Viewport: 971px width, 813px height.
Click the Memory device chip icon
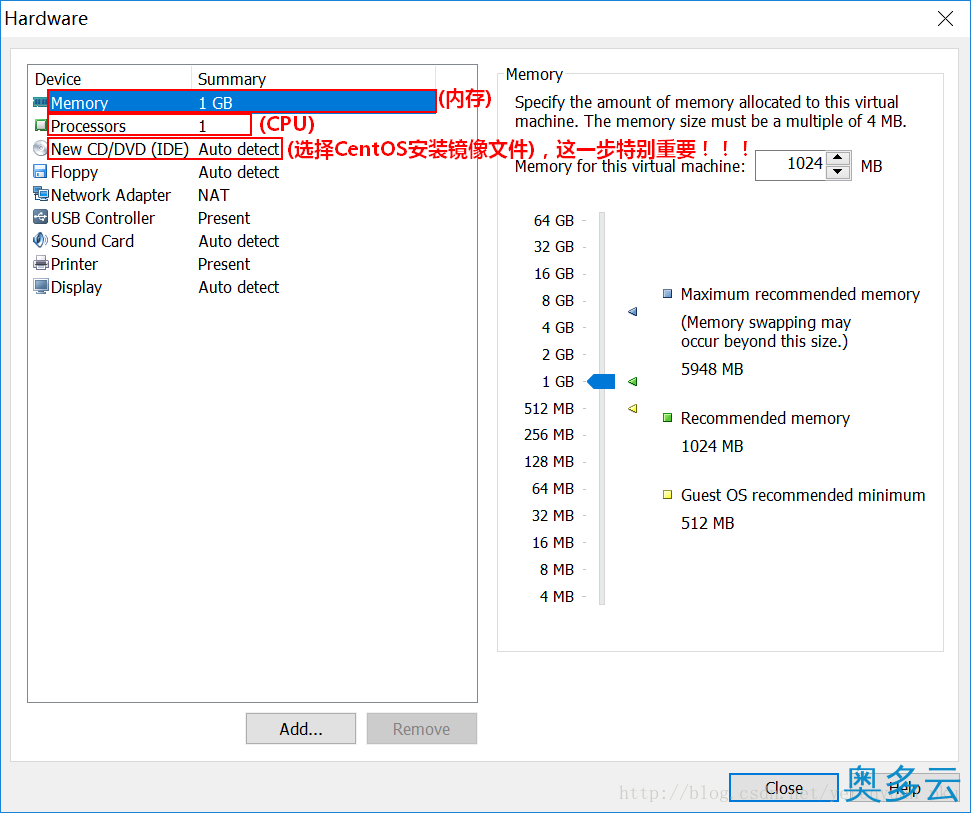[40, 102]
